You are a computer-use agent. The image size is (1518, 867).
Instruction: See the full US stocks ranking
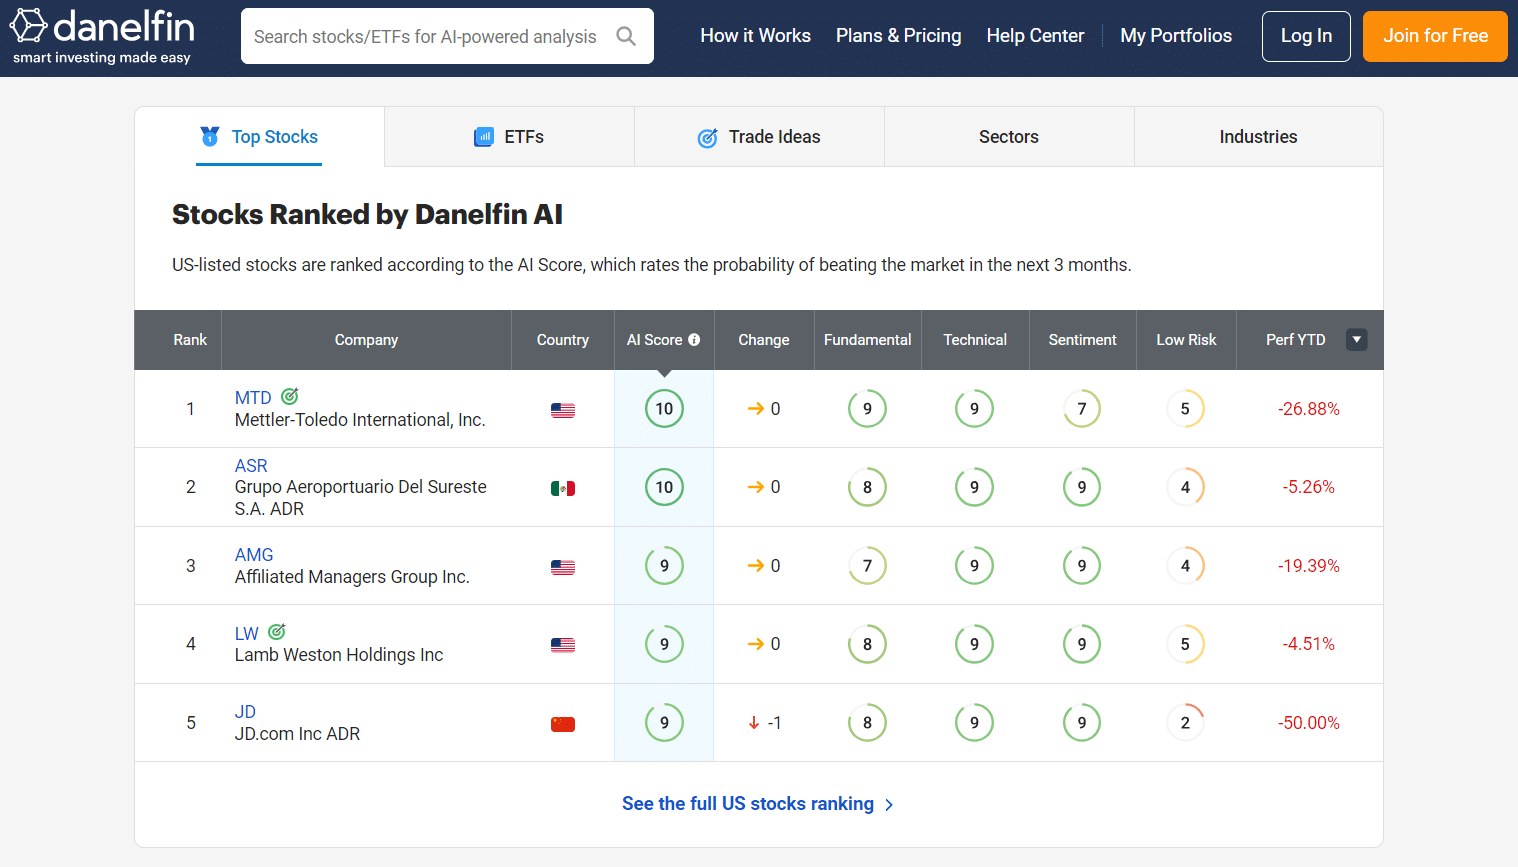click(748, 804)
